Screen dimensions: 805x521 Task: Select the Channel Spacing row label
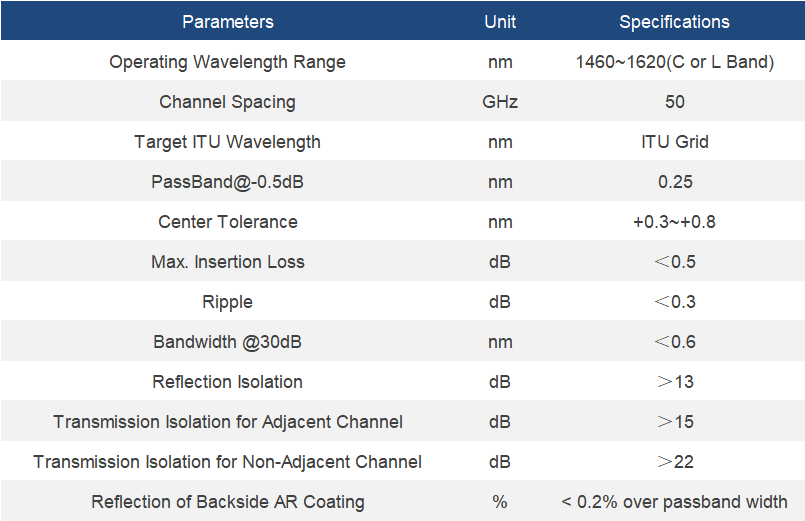[x=227, y=102]
